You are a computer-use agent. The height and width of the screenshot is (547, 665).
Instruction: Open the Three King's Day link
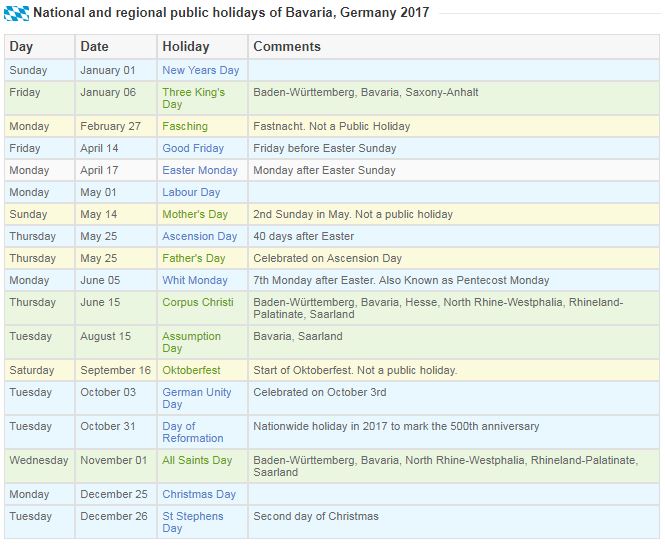coord(193,98)
